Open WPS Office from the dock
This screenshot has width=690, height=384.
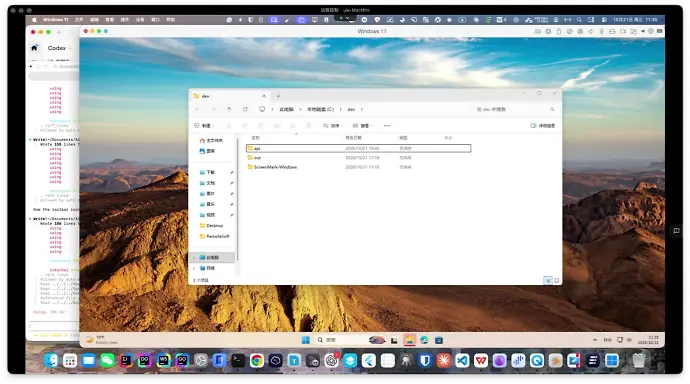click(481, 361)
